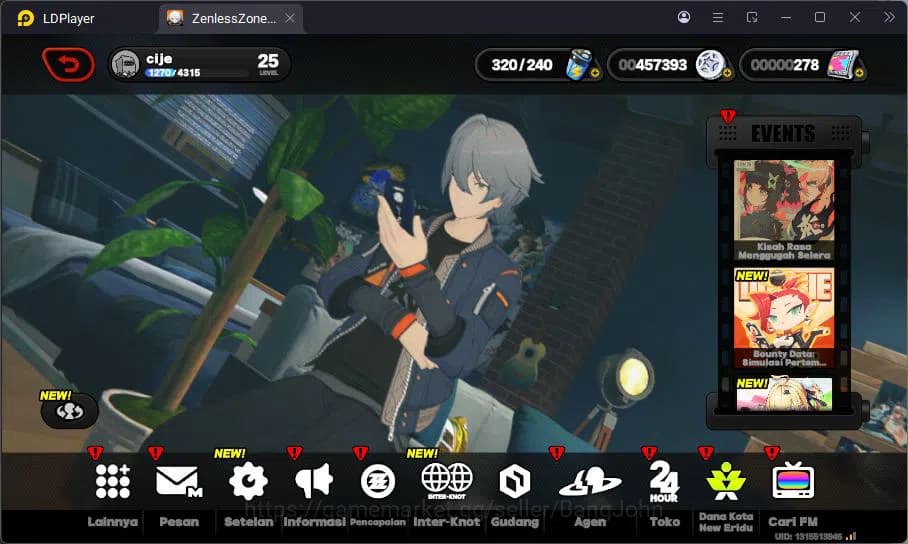
Task: Add Denny coins with plus icon
Action: click(x=727, y=73)
